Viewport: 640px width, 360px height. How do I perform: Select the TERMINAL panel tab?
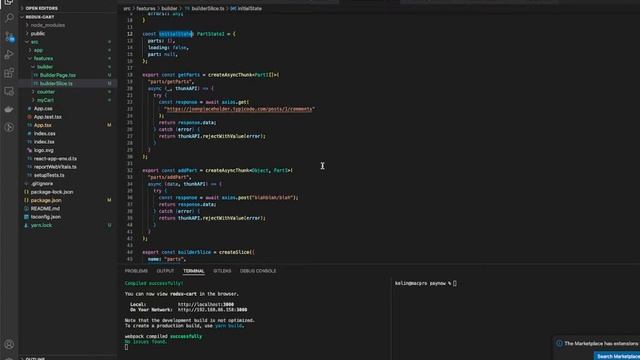point(193,271)
